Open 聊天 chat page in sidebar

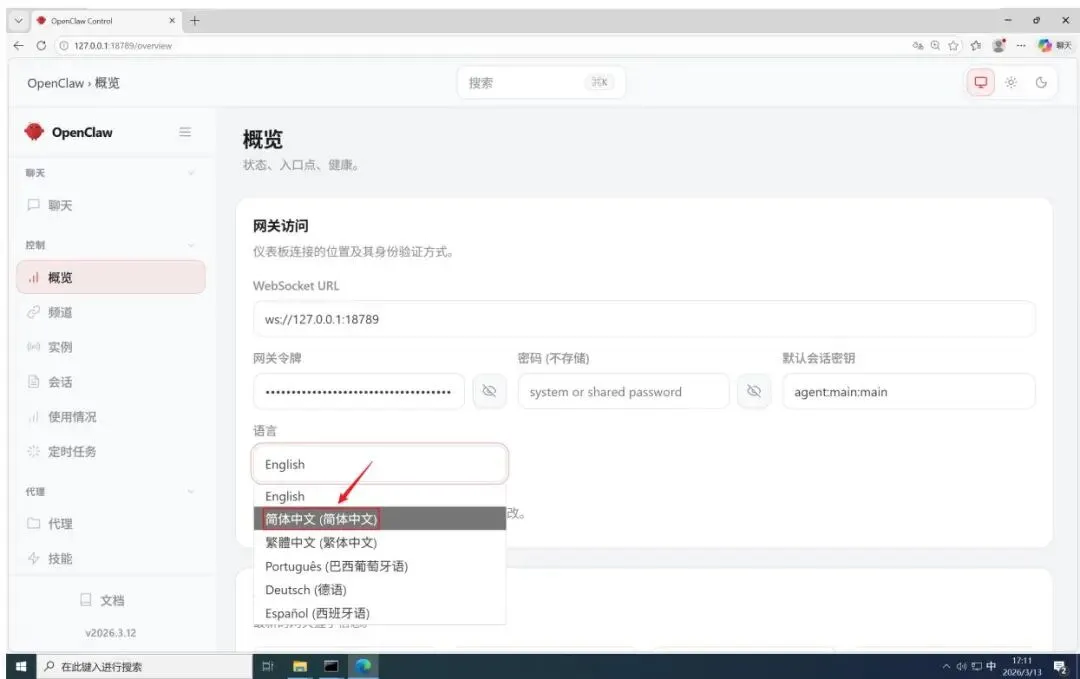coord(110,205)
